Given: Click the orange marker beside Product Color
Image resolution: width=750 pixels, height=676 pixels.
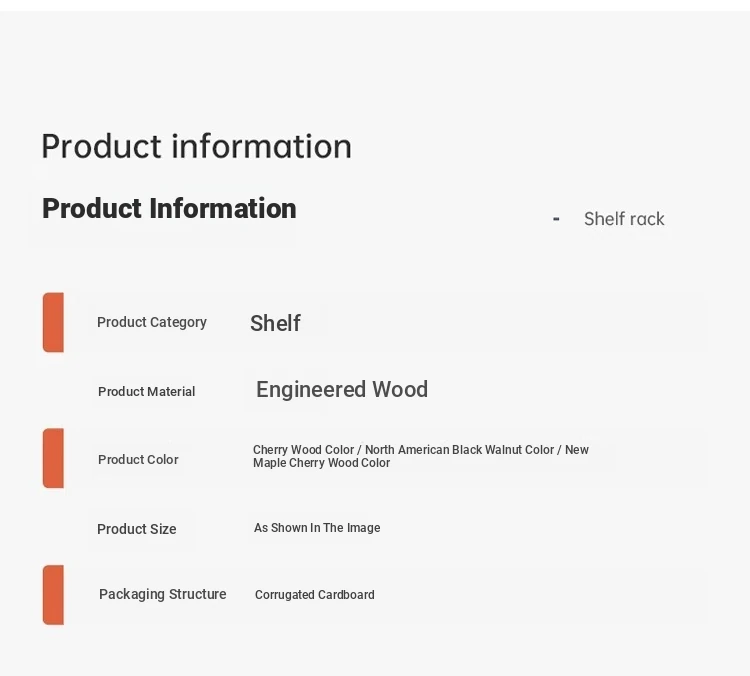Looking at the screenshot, I should pos(53,458).
